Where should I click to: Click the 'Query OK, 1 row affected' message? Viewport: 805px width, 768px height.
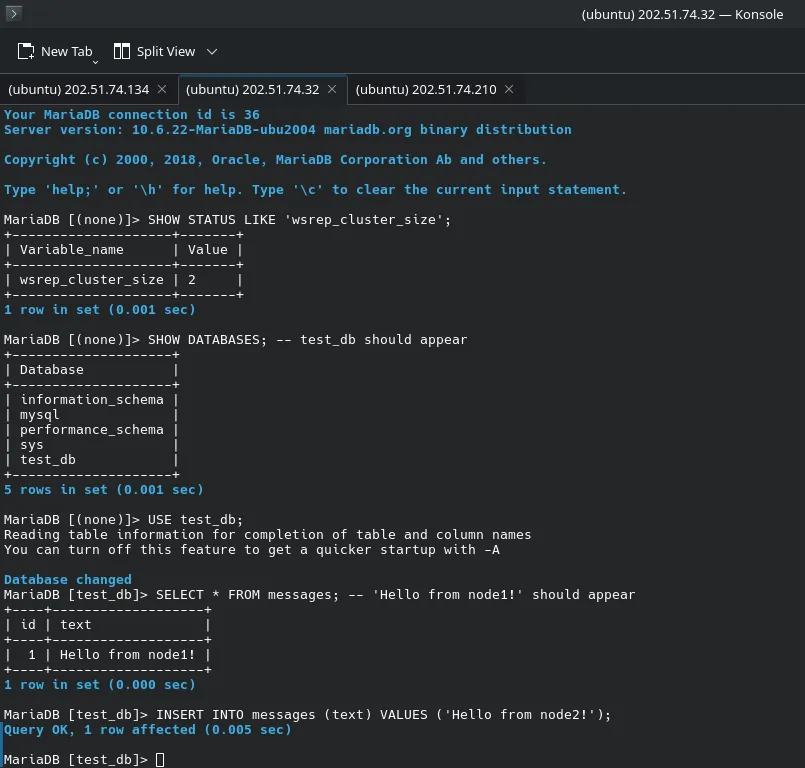148,730
